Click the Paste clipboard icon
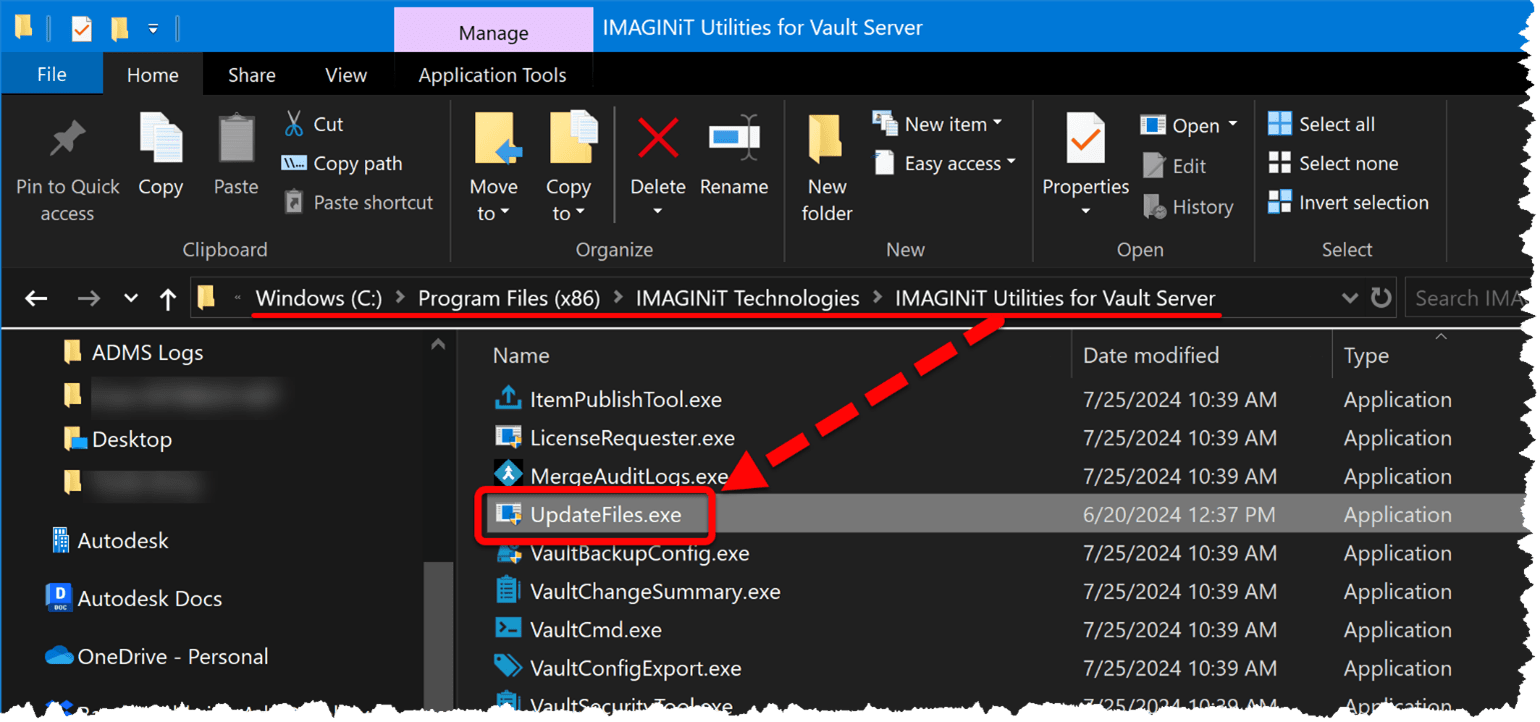1540x722 pixels. 236,138
